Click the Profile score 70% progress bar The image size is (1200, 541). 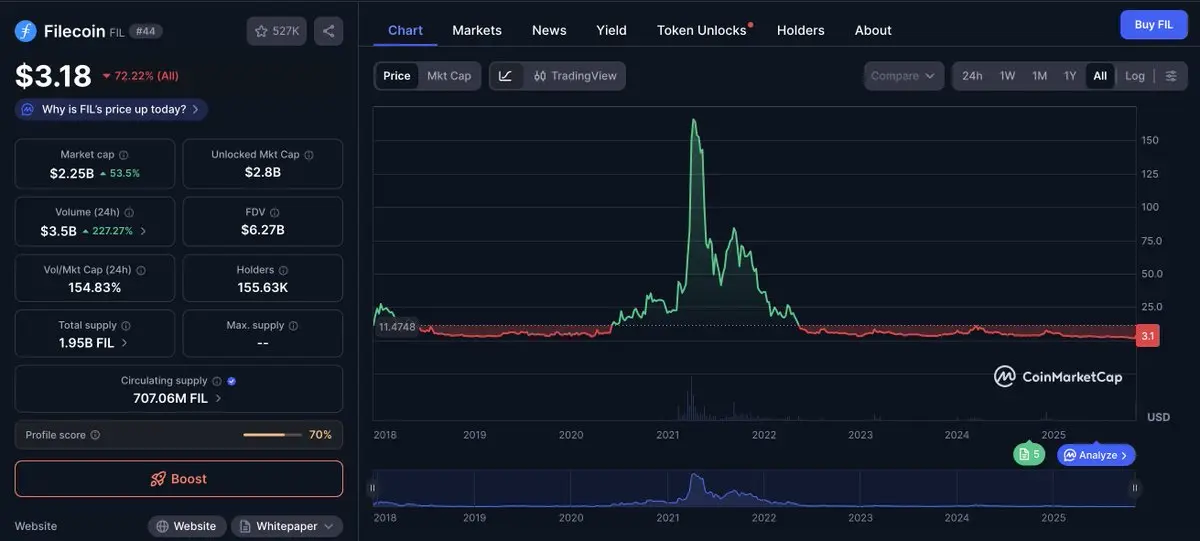coord(272,435)
